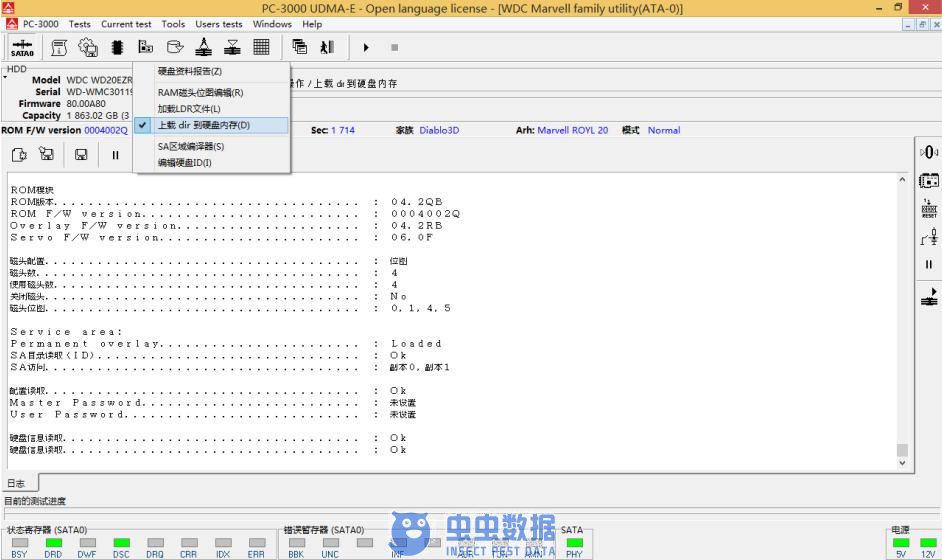Viewport: 942px width, 560px height.
Task: Select 编辑硬盘ID(I) menu entry
Action: point(211,163)
